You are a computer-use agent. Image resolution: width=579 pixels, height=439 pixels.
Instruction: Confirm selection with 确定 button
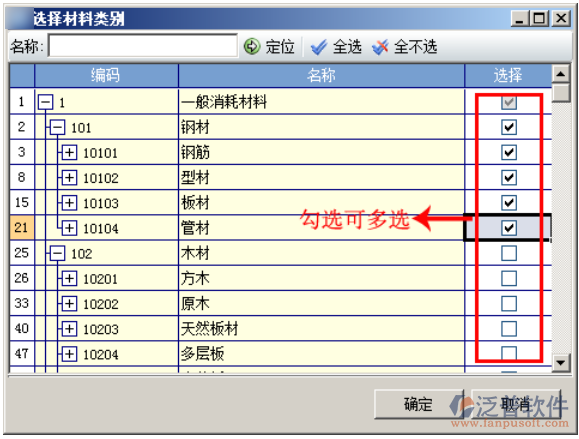pyautogui.click(x=418, y=404)
